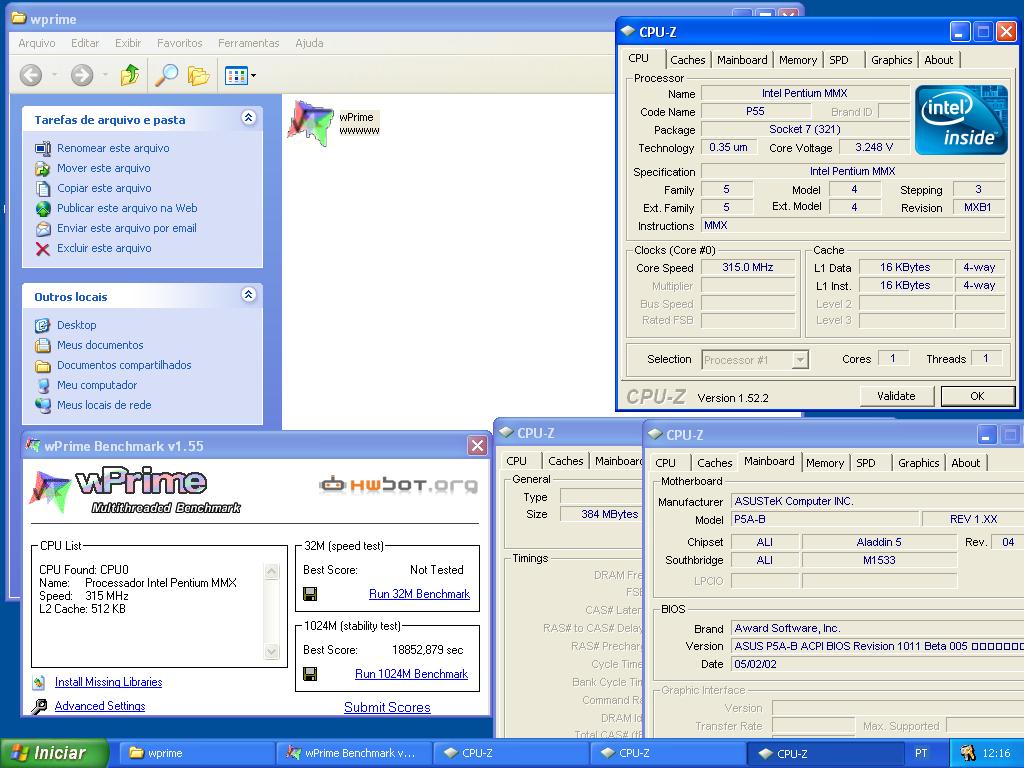
Task: Open the Exibir menu
Action: tap(128, 43)
